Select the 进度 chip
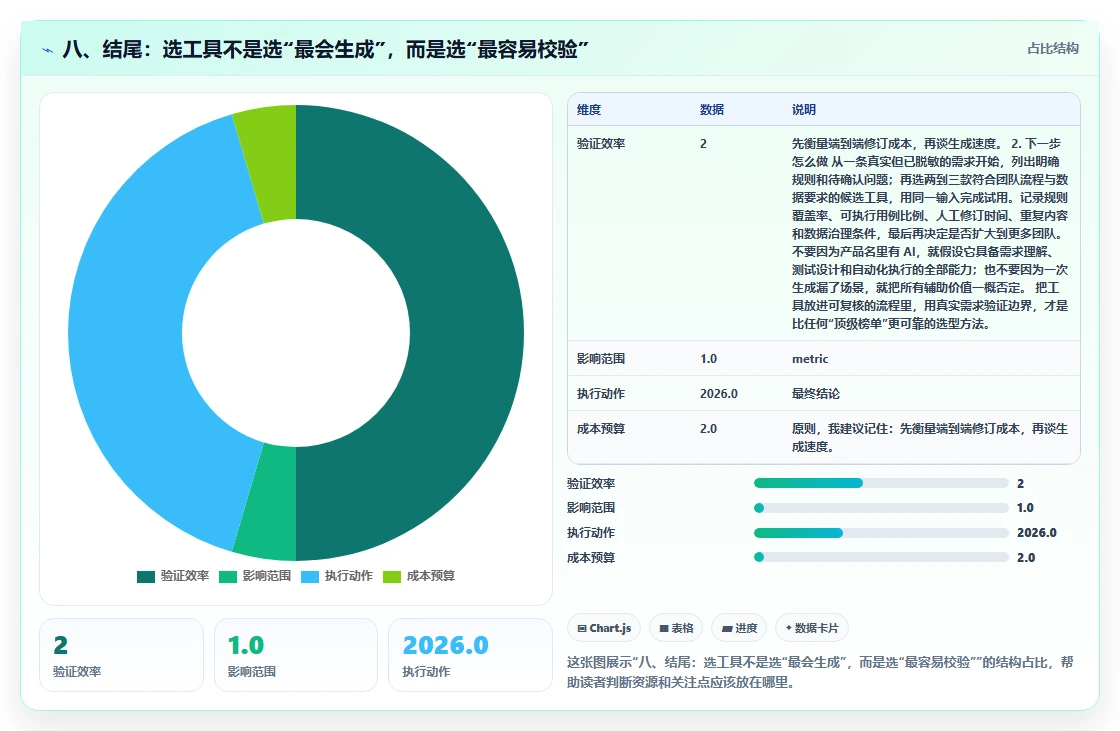 click(x=739, y=628)
